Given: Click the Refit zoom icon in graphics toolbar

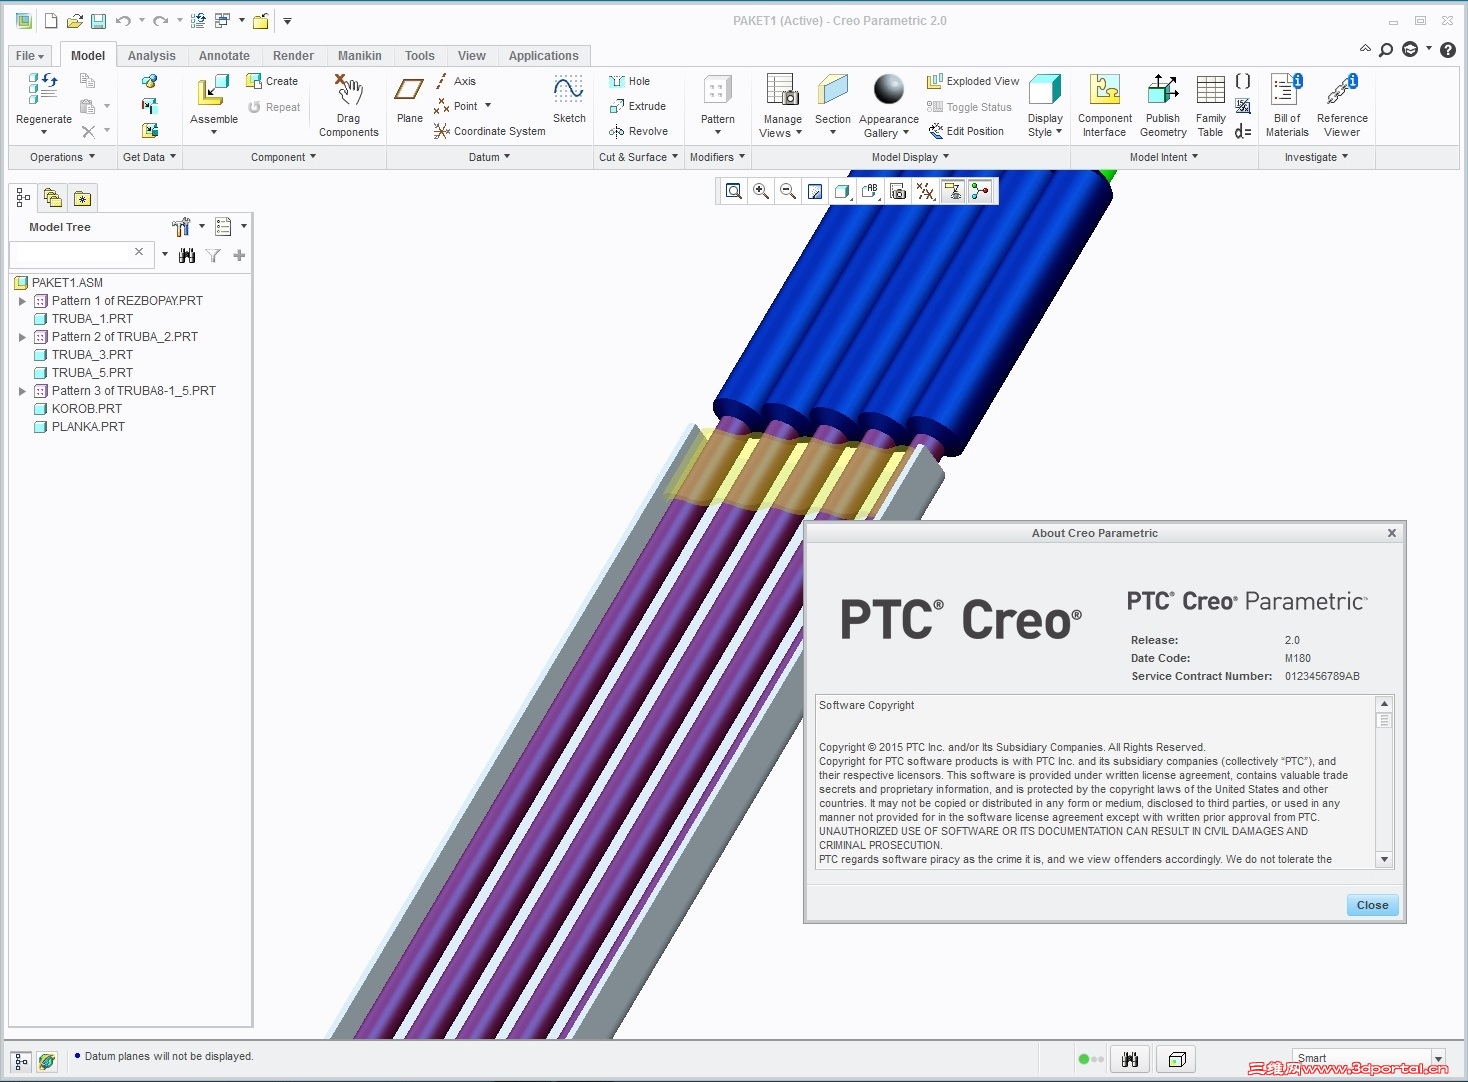Looking at the screenshot, I should coord(734,191).
